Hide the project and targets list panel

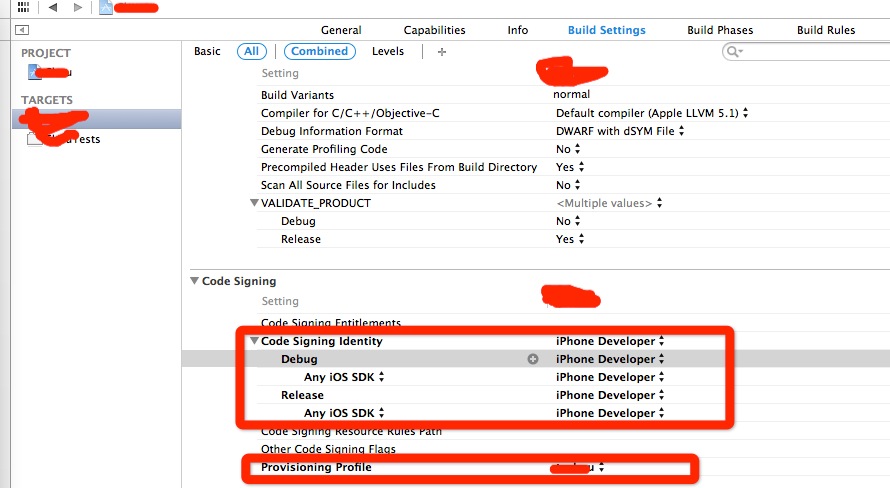(22, 30)
